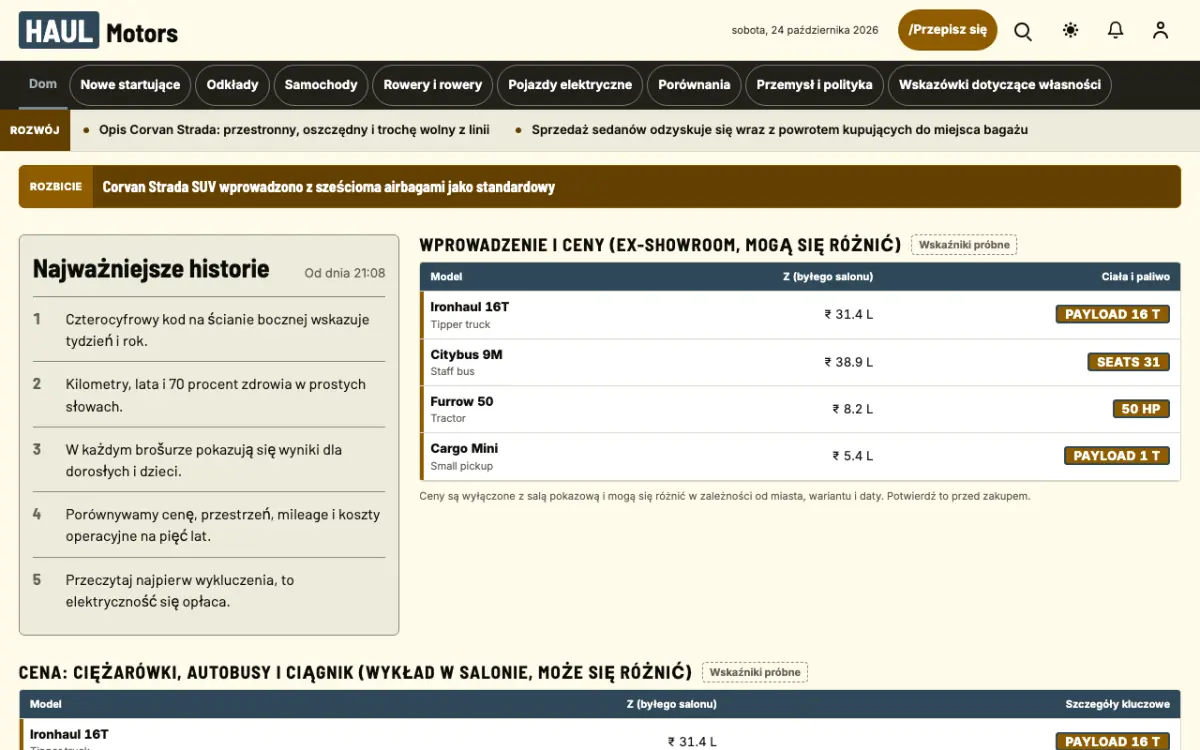This screenshot has width=1200, height=750.
Task: Click the PAYLOAD 16 T badge in the top table
Action: point(1113,315)
